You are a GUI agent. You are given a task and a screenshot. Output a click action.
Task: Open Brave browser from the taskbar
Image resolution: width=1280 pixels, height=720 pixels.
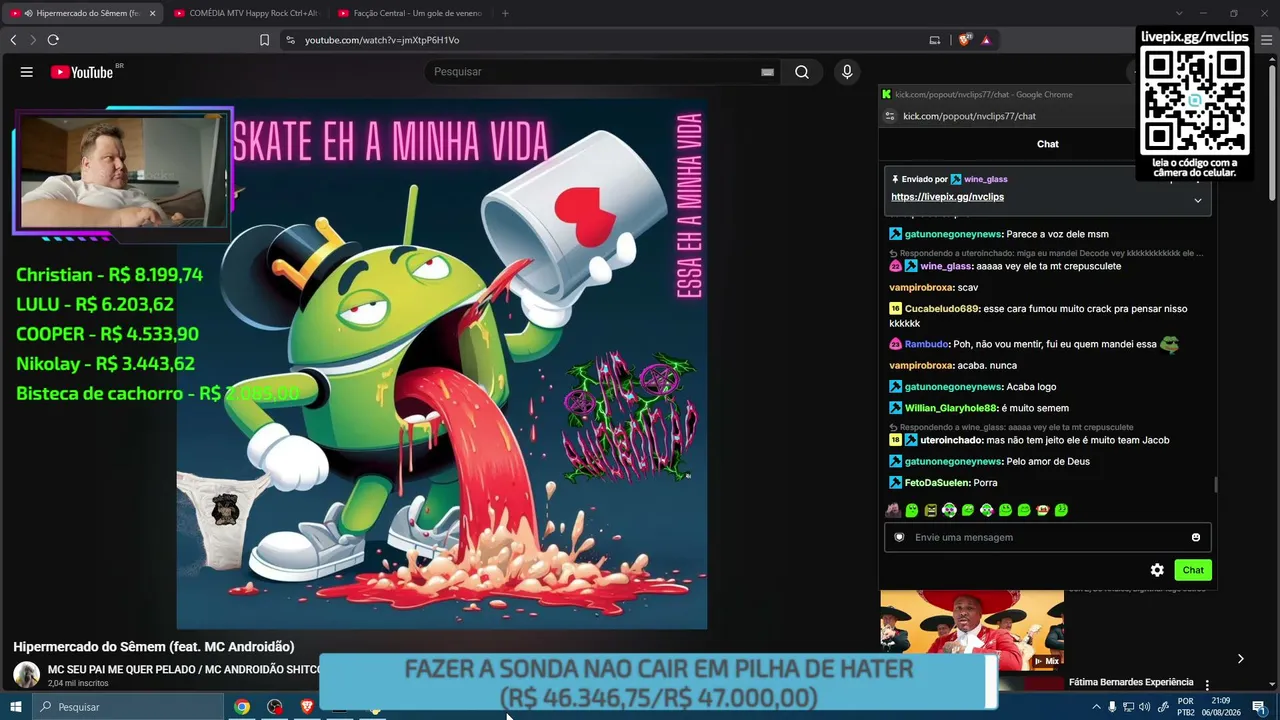pyautogui.click(x=307, y=707)
